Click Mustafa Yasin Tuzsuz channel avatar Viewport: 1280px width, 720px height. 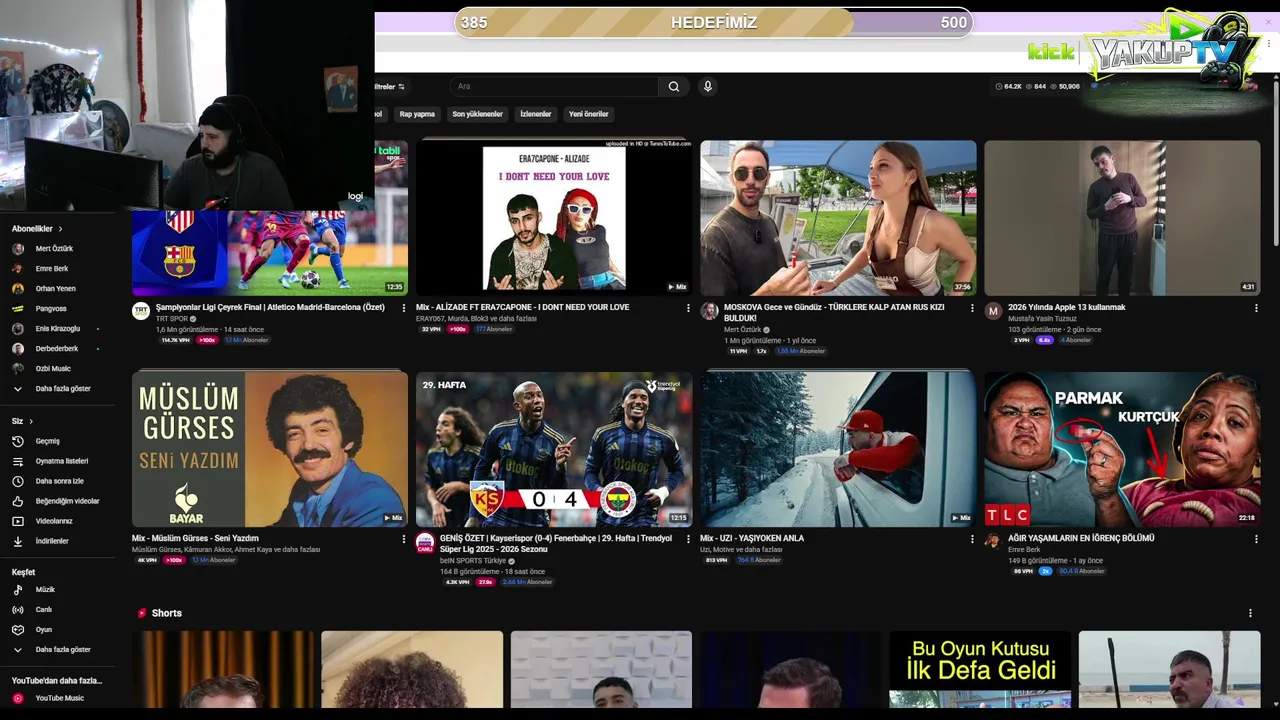point(993,311)
